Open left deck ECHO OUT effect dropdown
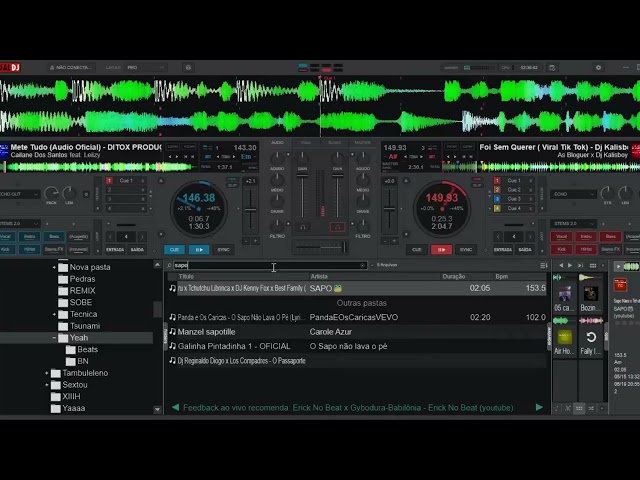 [x=19, y=194]
